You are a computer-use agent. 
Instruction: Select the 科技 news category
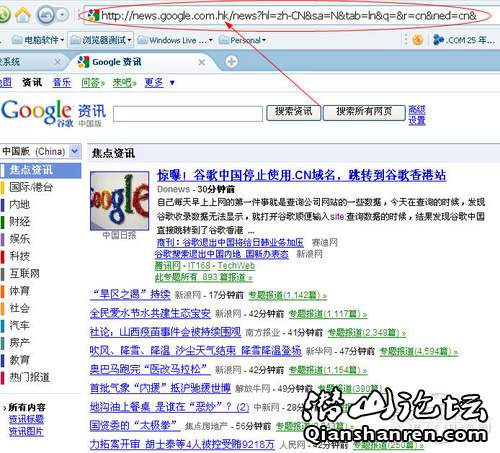[x=19, y=256]
